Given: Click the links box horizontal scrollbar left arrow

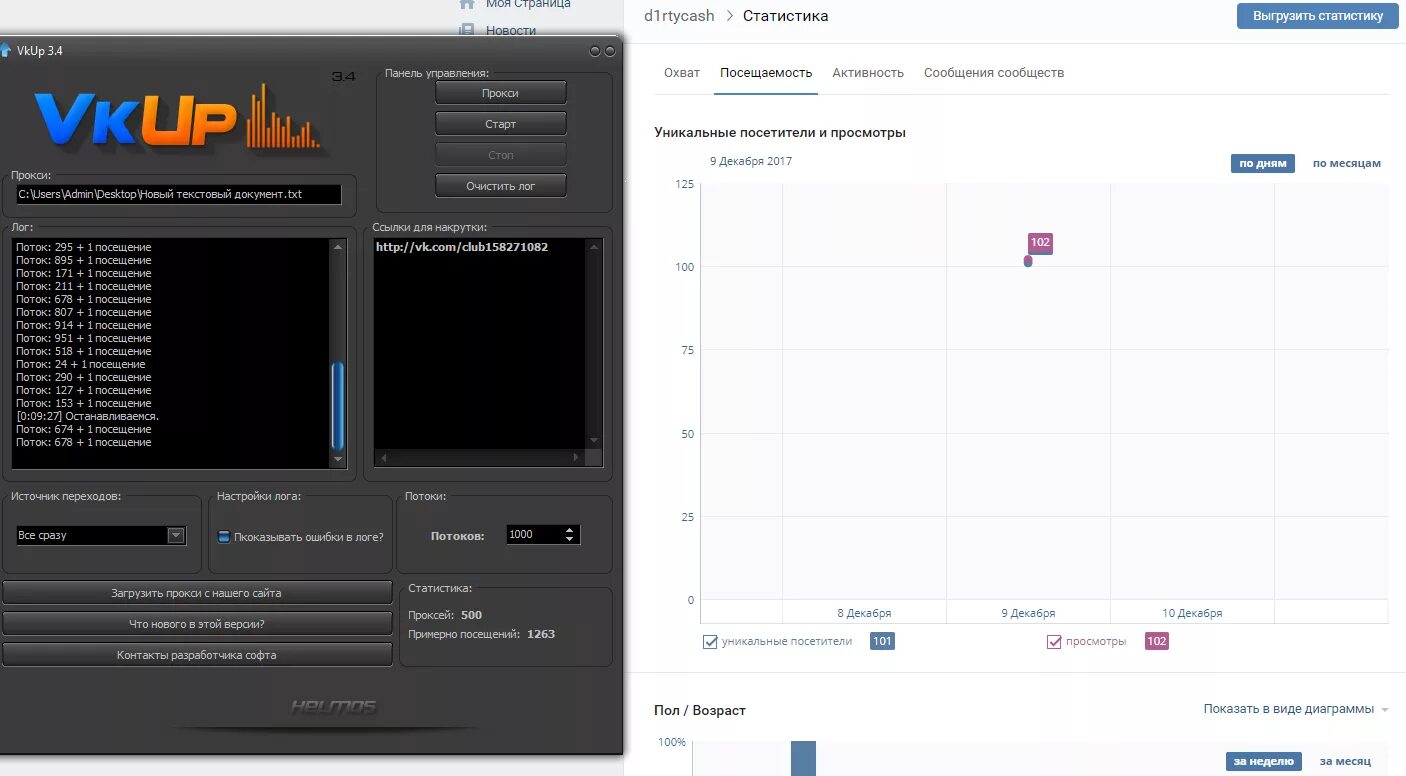Looking at the screenshot, I should 382,457.
